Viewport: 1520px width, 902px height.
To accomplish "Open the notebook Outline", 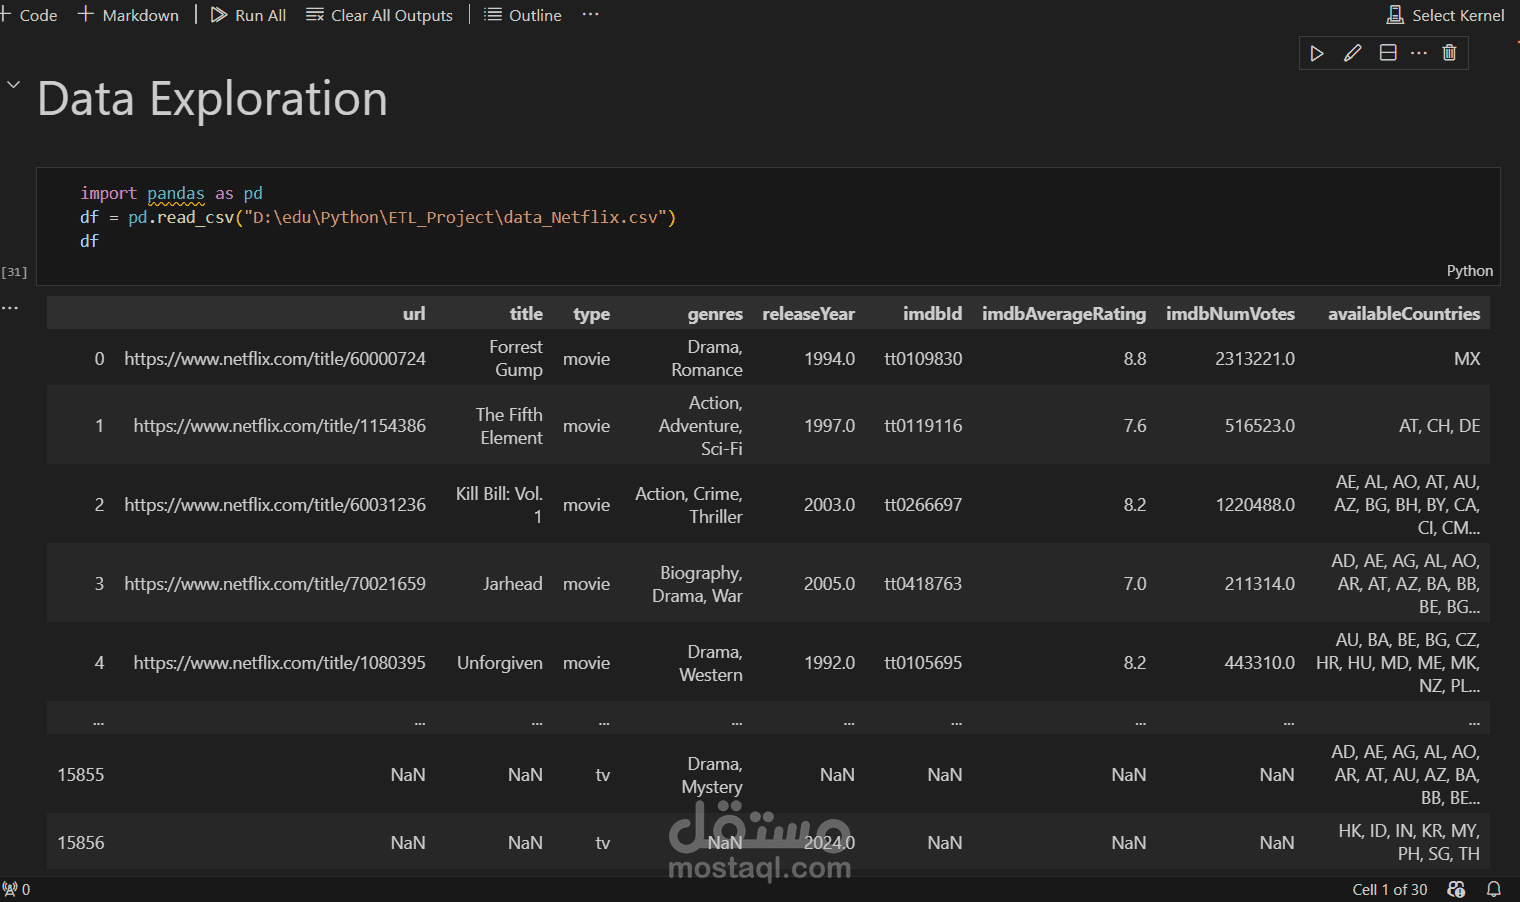I will click(x=523, y=15).
